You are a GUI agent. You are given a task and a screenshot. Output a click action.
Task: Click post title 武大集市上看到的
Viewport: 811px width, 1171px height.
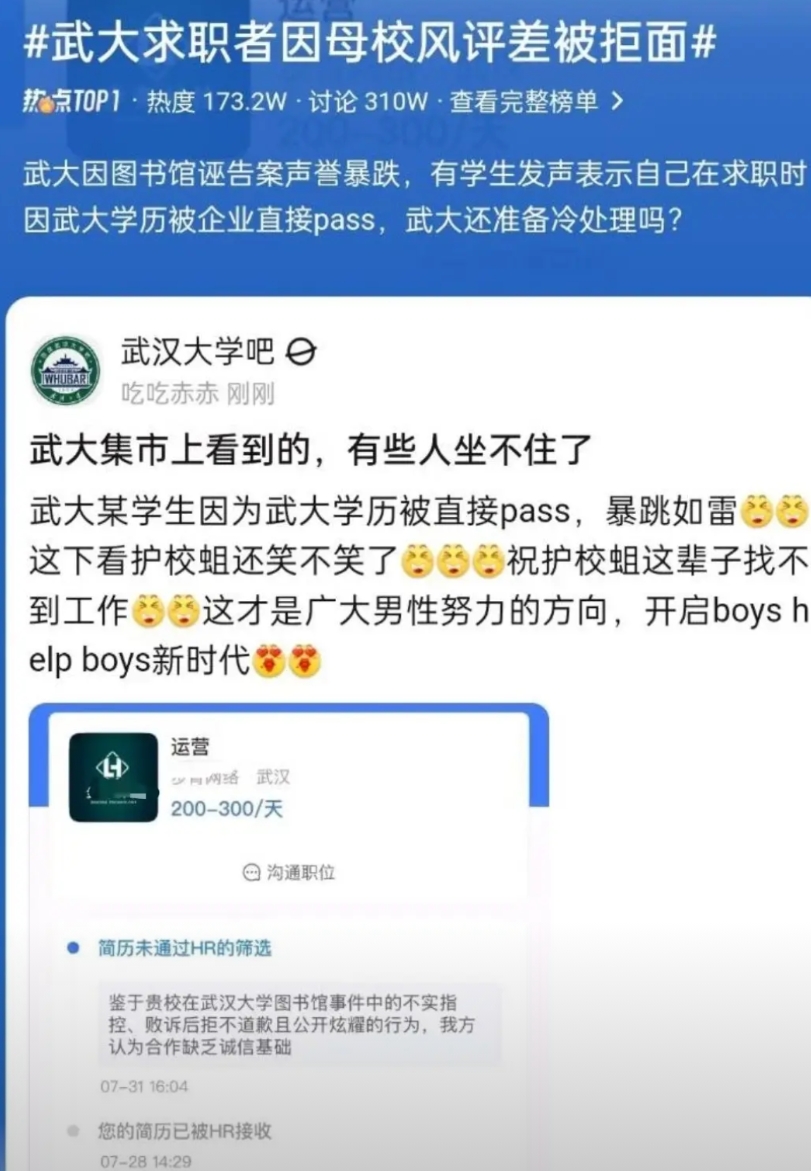(x=170, y=450)
